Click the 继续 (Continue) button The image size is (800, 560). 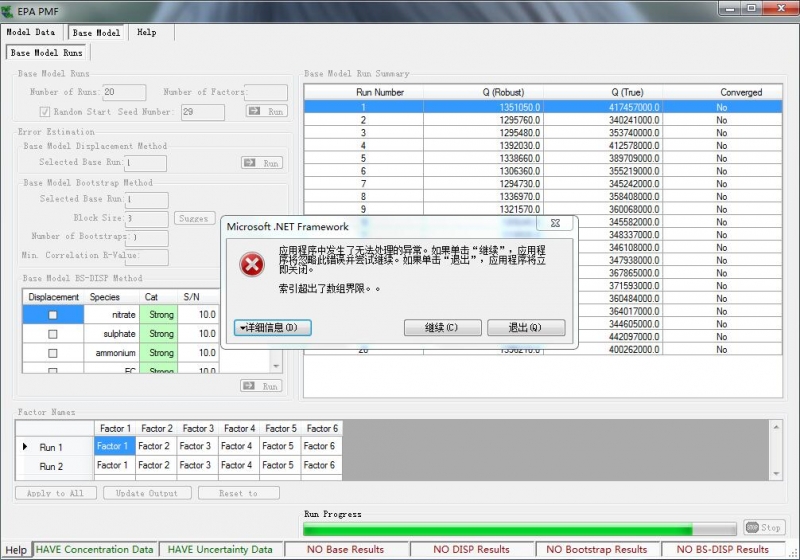click(x=441, y=328)
